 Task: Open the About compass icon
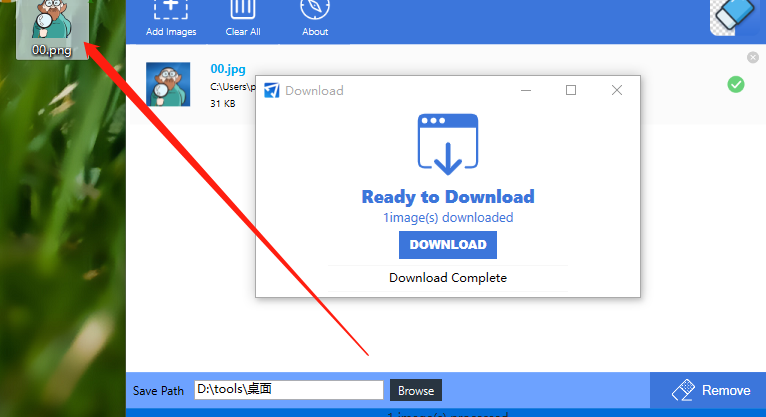pyautogui.click(x=315, y=10)
